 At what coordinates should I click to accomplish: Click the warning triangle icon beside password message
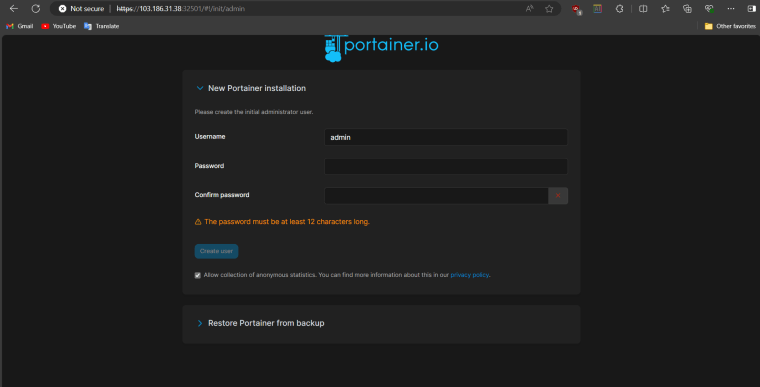coord(198,222)
